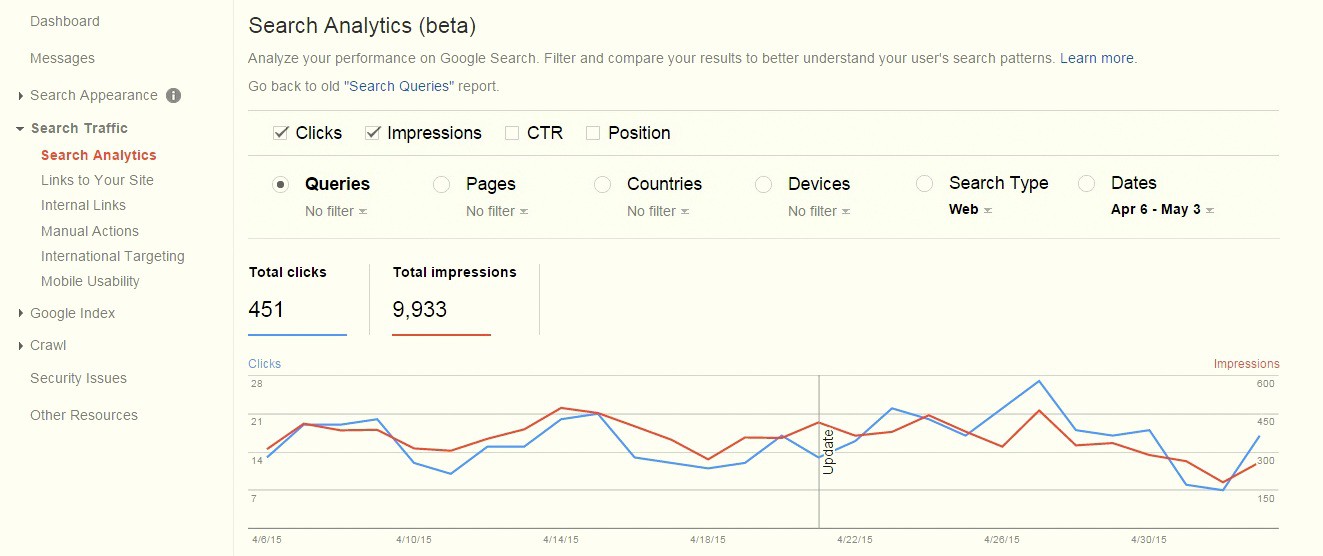Viewport: 1323px width, 556px height.
Task: Open the Apr 6 - May 3 date dropdown
Action: point(1163,210)
